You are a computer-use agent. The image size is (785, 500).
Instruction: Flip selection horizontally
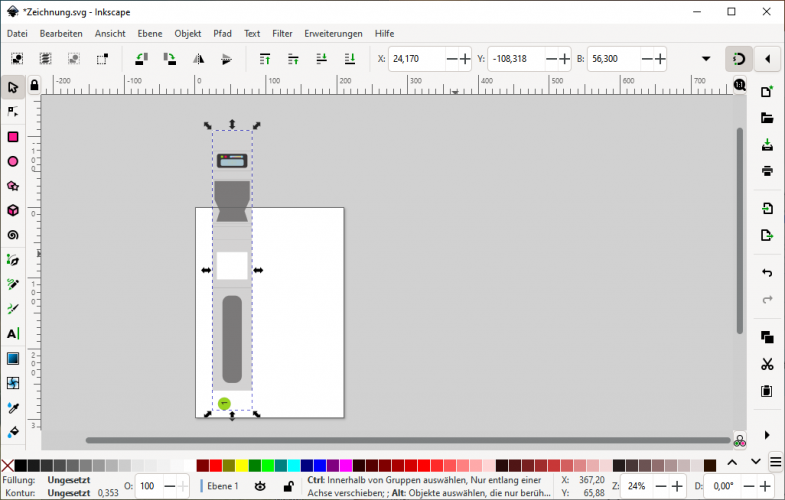[198, 59]
